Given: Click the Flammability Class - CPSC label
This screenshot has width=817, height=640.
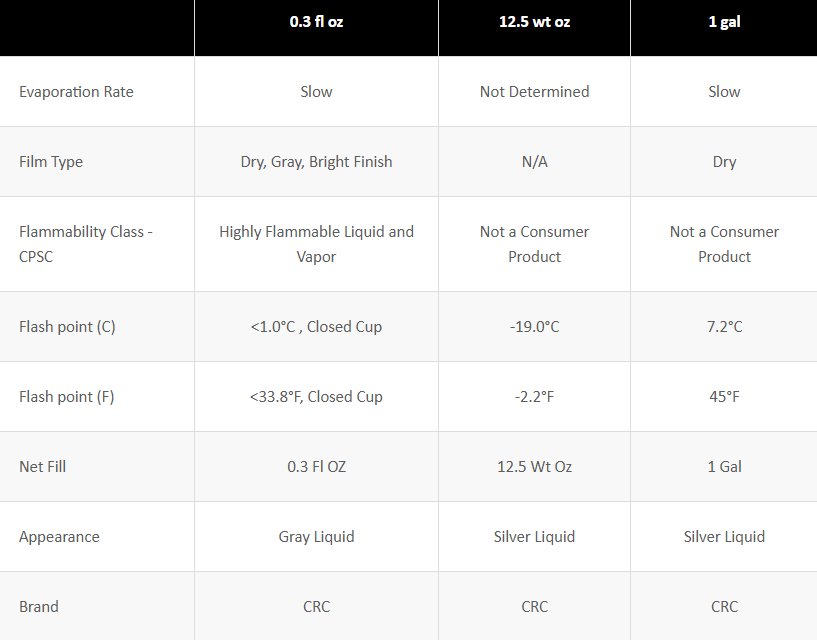Looking at the screenshot, I should tap(86, 244).
